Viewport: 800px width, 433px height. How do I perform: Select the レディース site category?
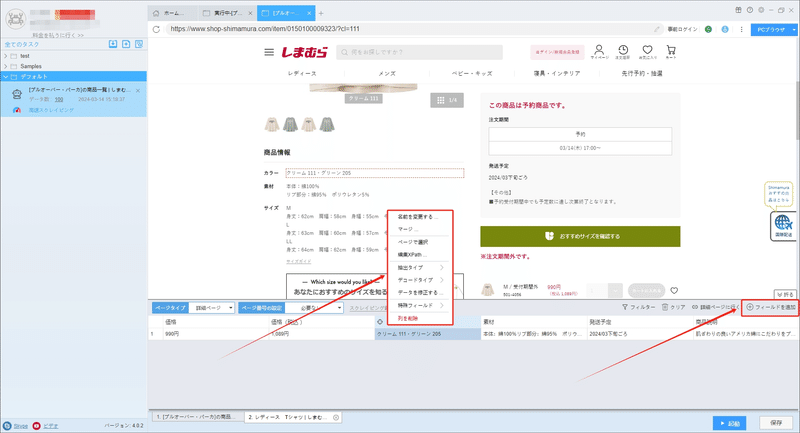[302, 73]
